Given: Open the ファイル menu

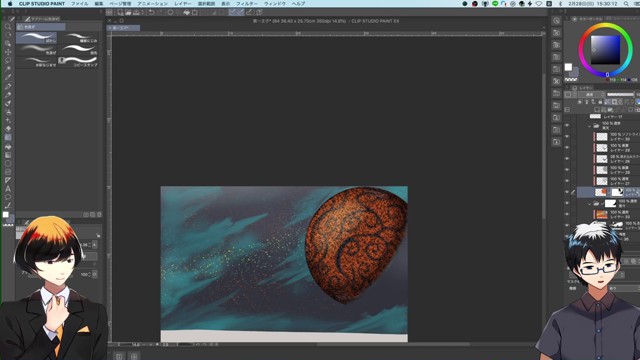Looking at the screenshot, I should point(80,3).
